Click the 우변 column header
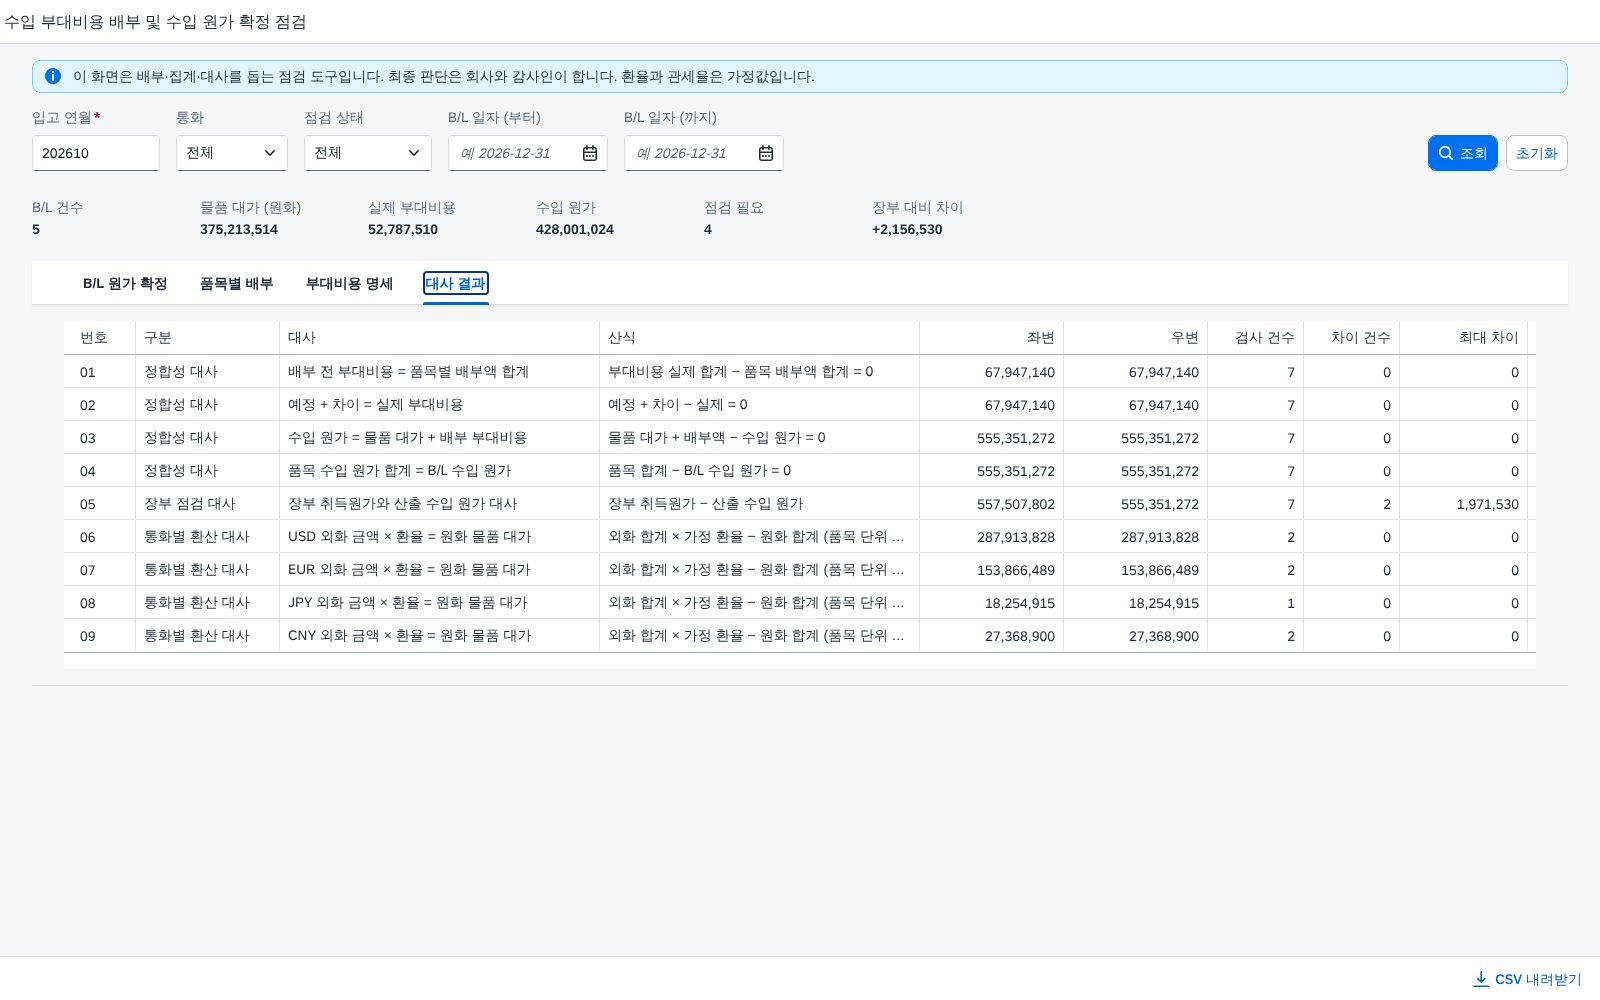Viewport: 1600px width, 1000px height. [1136, 338]
